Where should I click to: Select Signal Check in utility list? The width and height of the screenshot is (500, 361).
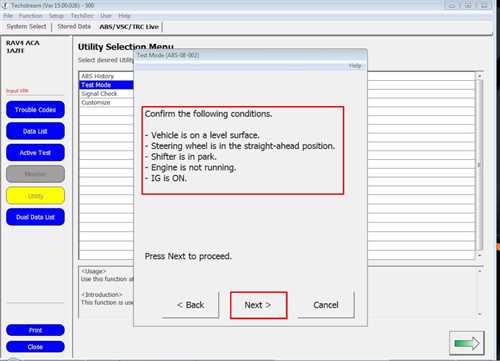click(x=107, y=94)
